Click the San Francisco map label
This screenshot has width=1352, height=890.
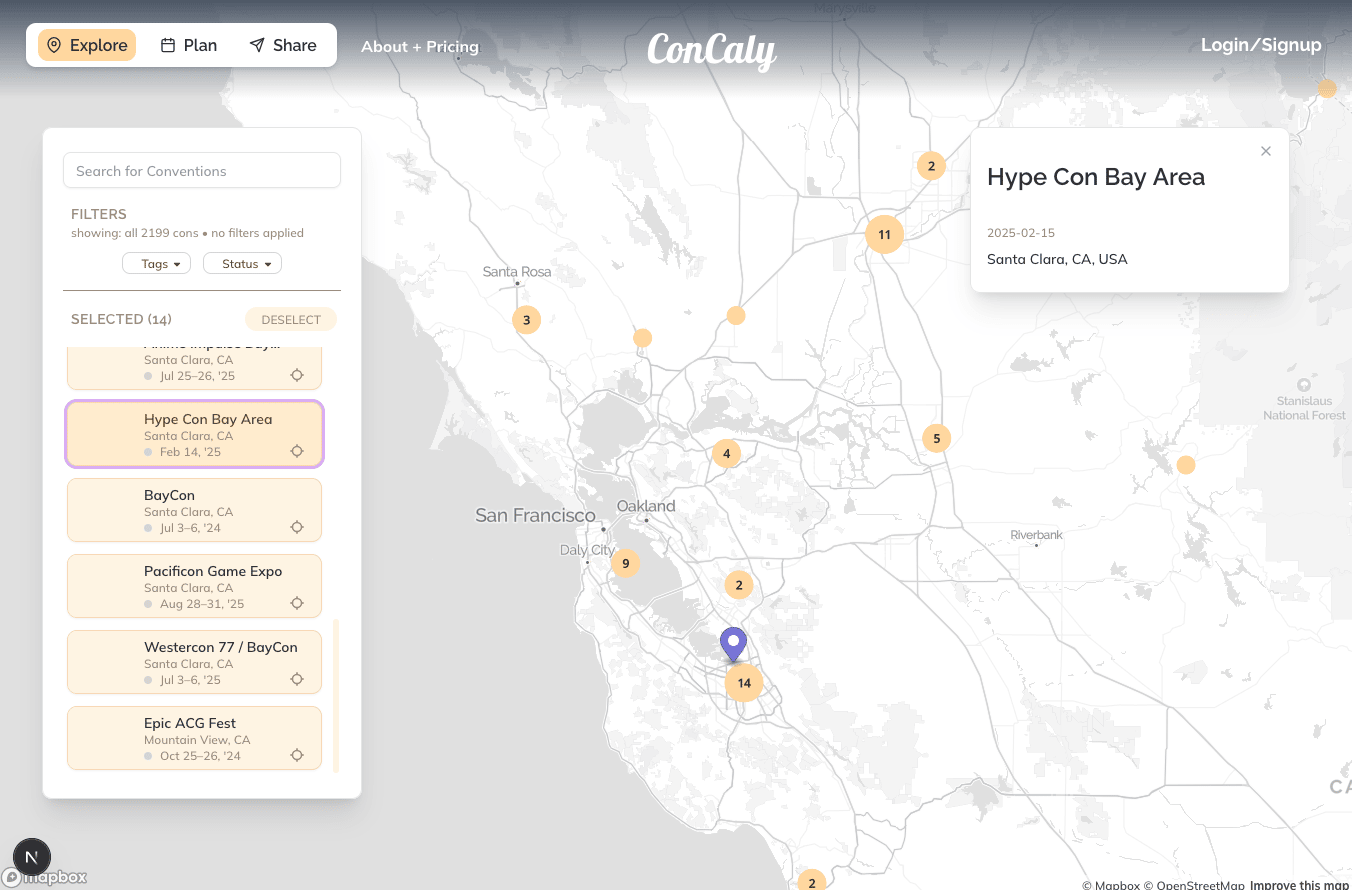click(x=535, y=516)
